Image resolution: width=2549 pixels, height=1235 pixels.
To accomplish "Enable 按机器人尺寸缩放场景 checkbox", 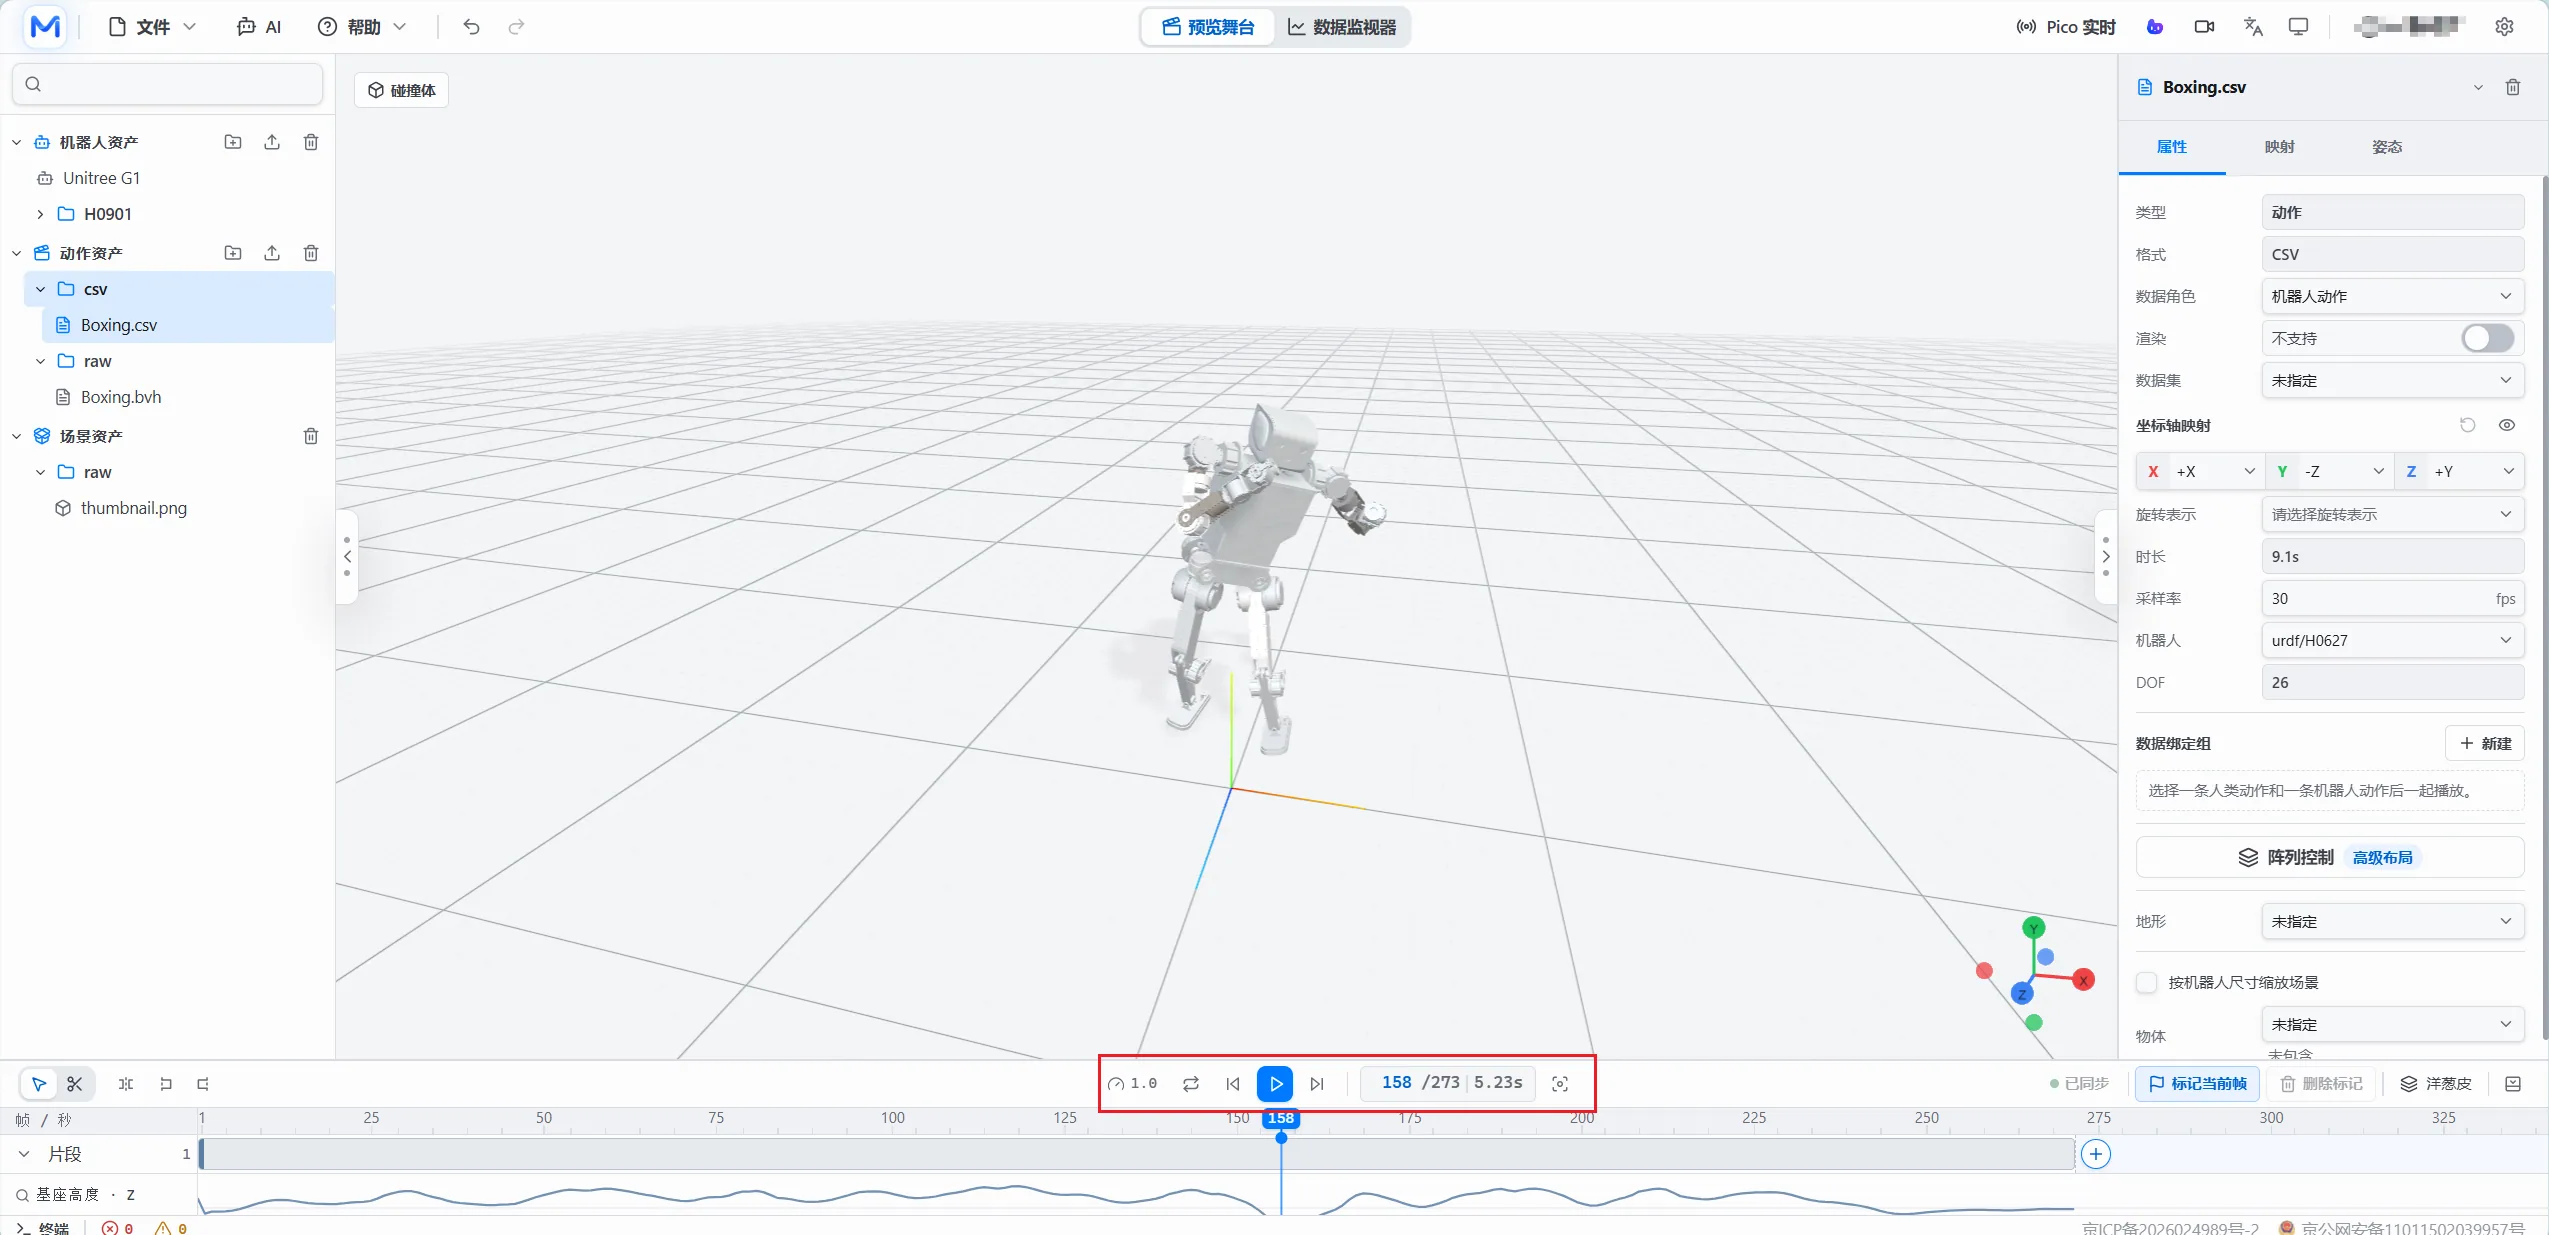I will 2146,982.
